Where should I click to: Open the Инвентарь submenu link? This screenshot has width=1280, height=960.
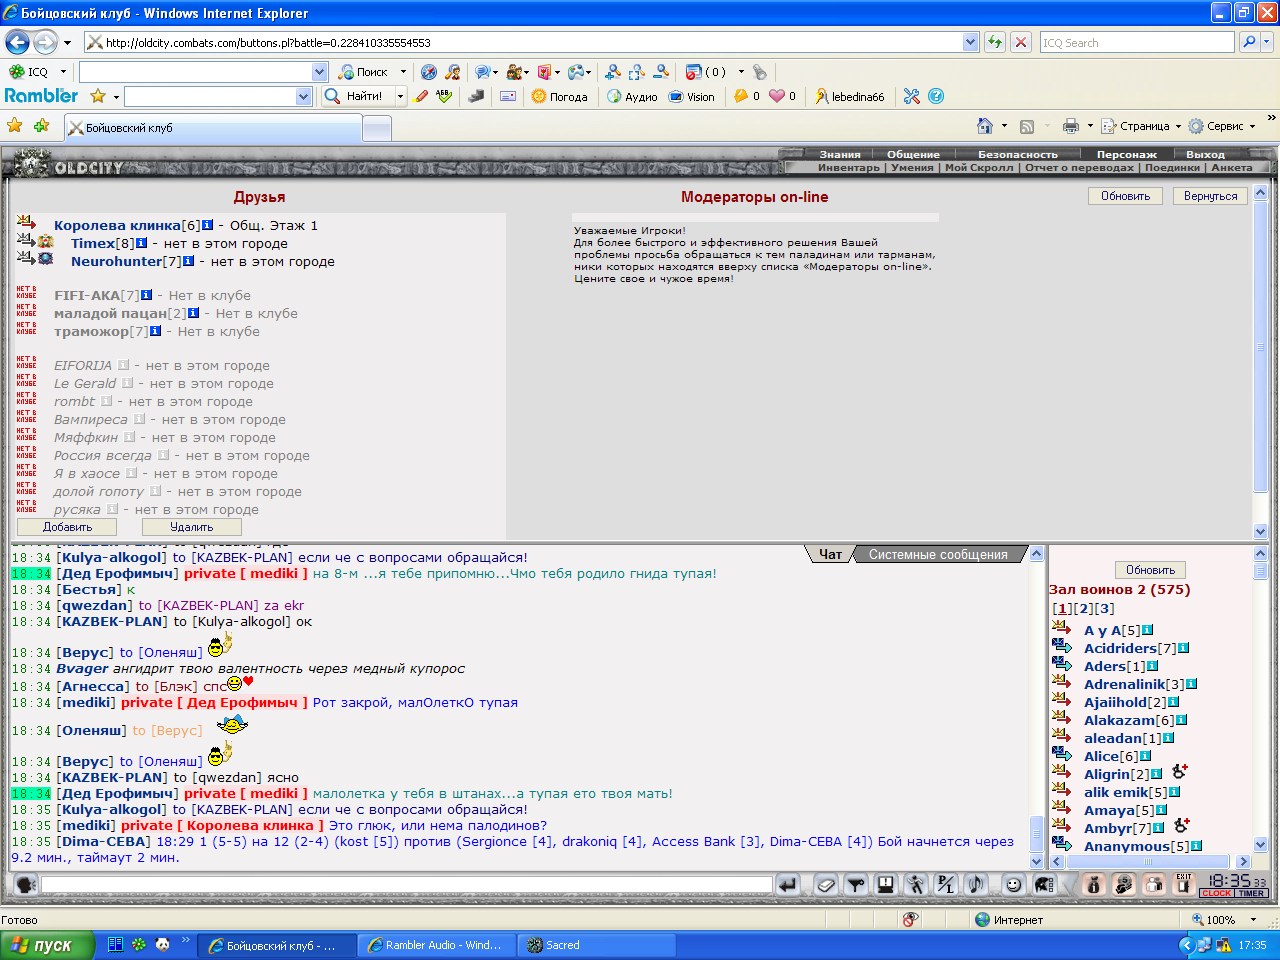tap(848, 167)
